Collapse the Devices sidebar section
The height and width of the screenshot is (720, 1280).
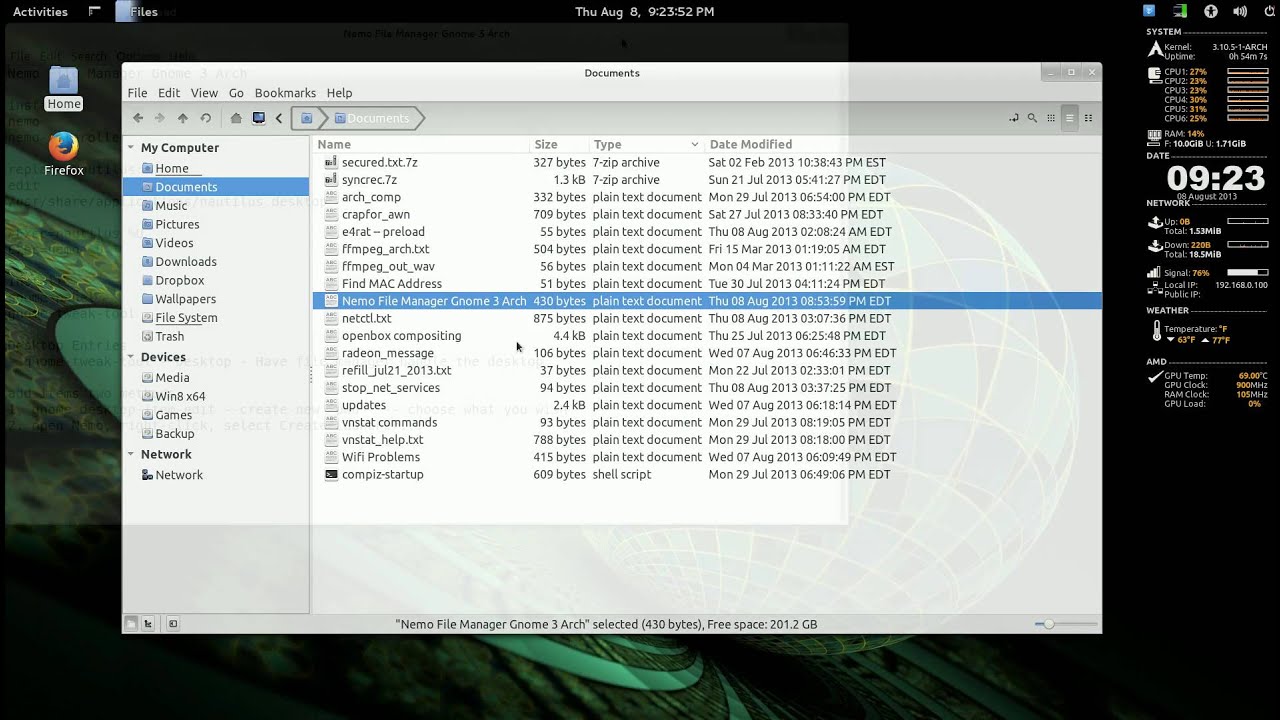[131, 357]
